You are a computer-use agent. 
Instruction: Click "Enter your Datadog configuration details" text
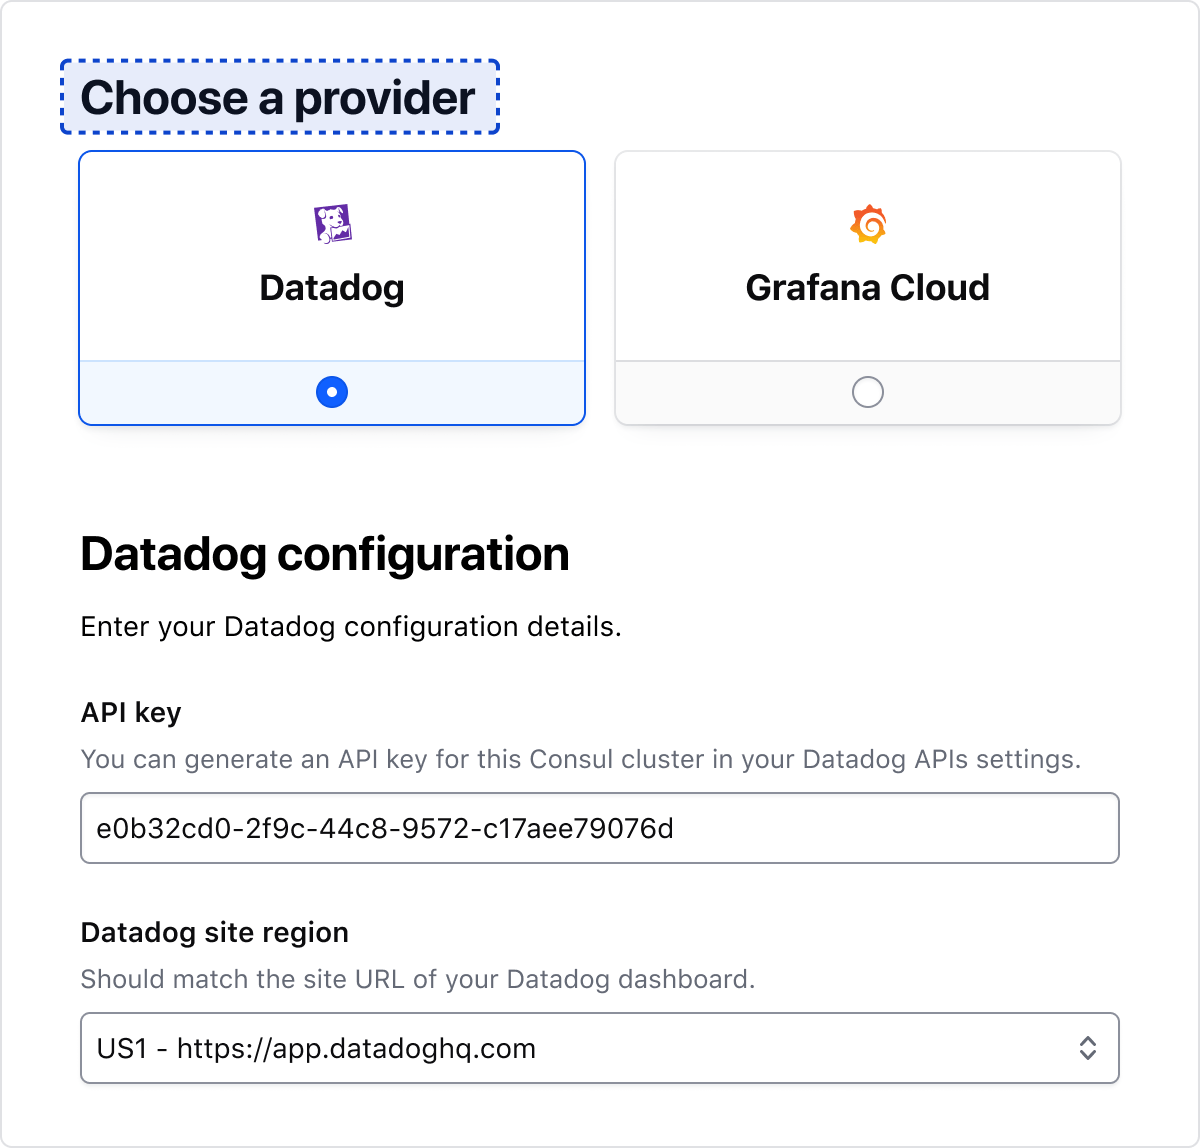coord(351,627)
